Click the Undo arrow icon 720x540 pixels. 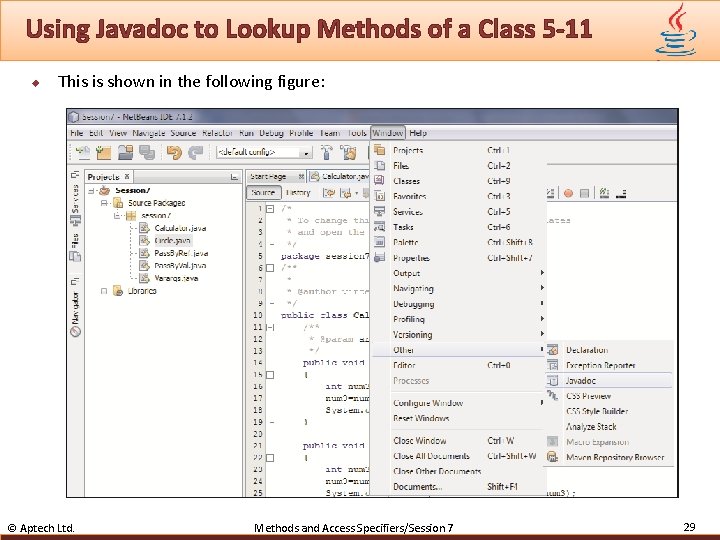coord(174,152)
